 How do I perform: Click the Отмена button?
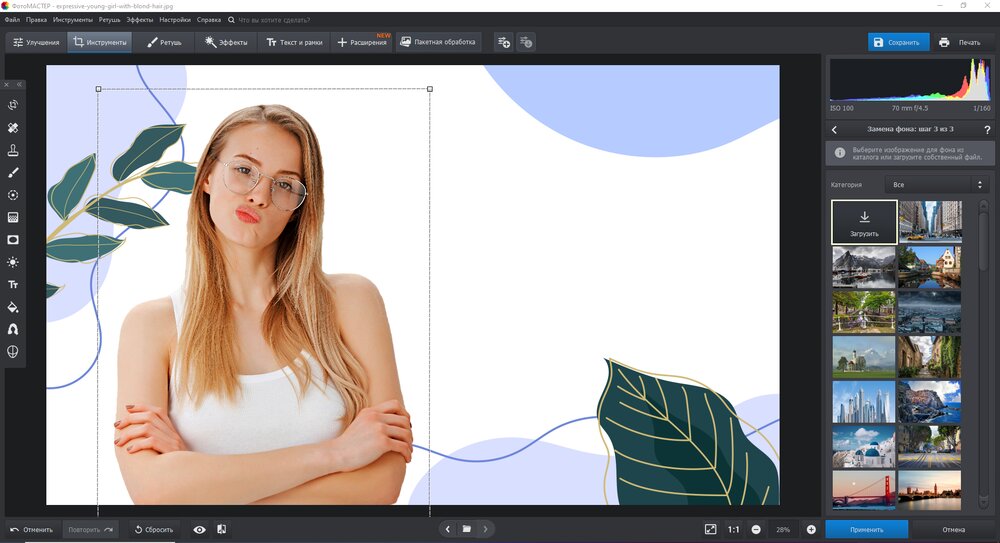point(953,530)
